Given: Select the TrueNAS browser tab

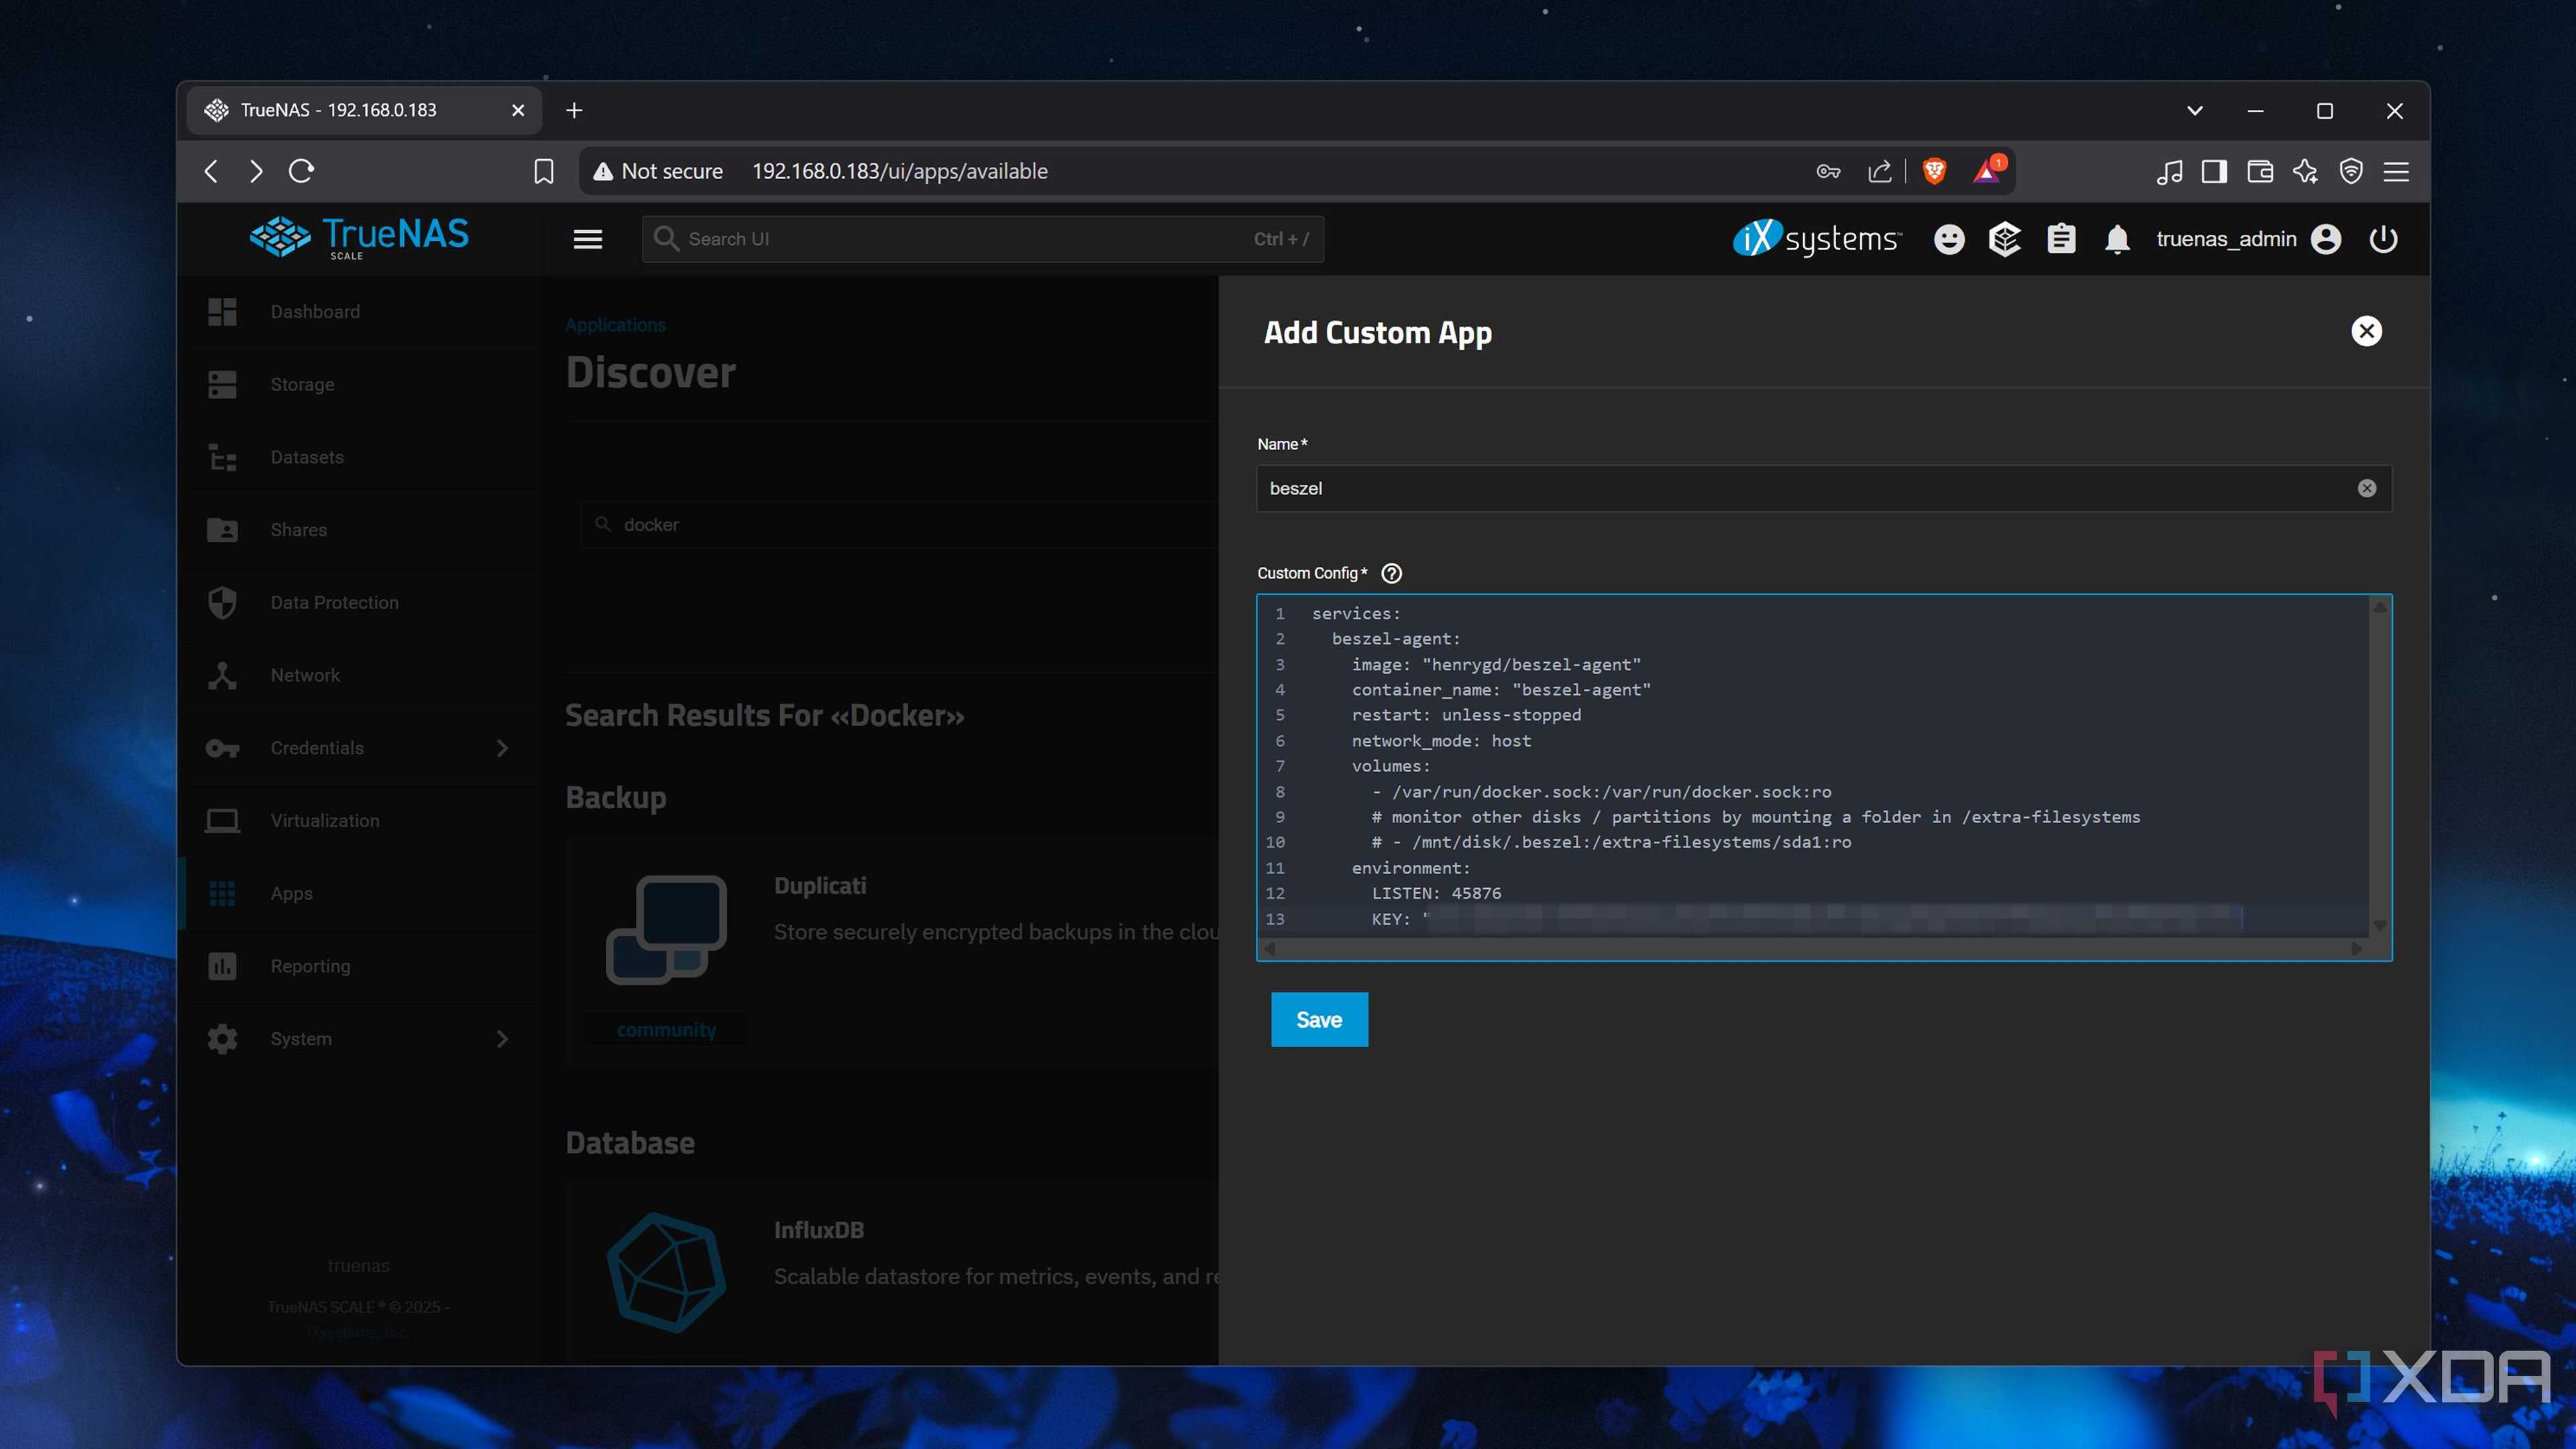Looking at the screenshot, I should (x=338, y=110).
